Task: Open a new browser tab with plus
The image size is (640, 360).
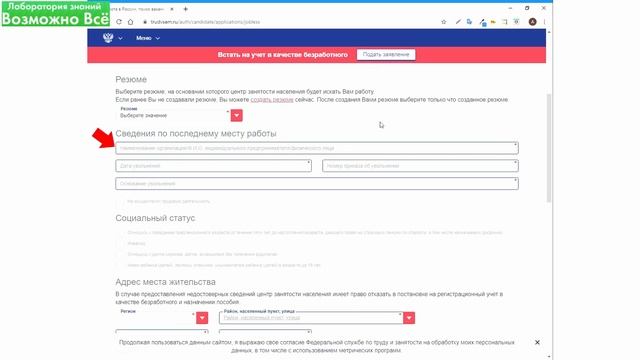Action: click(x=185, y=9)
